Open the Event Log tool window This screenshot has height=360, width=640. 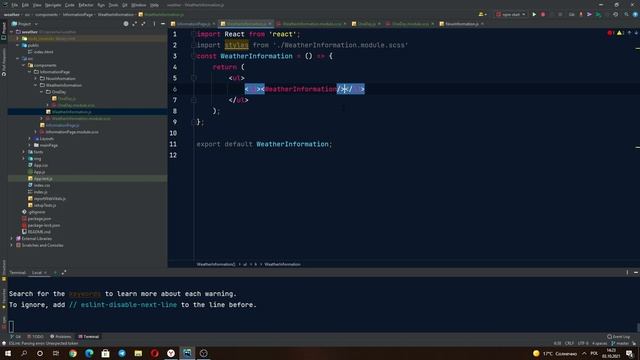pos(618,337)
